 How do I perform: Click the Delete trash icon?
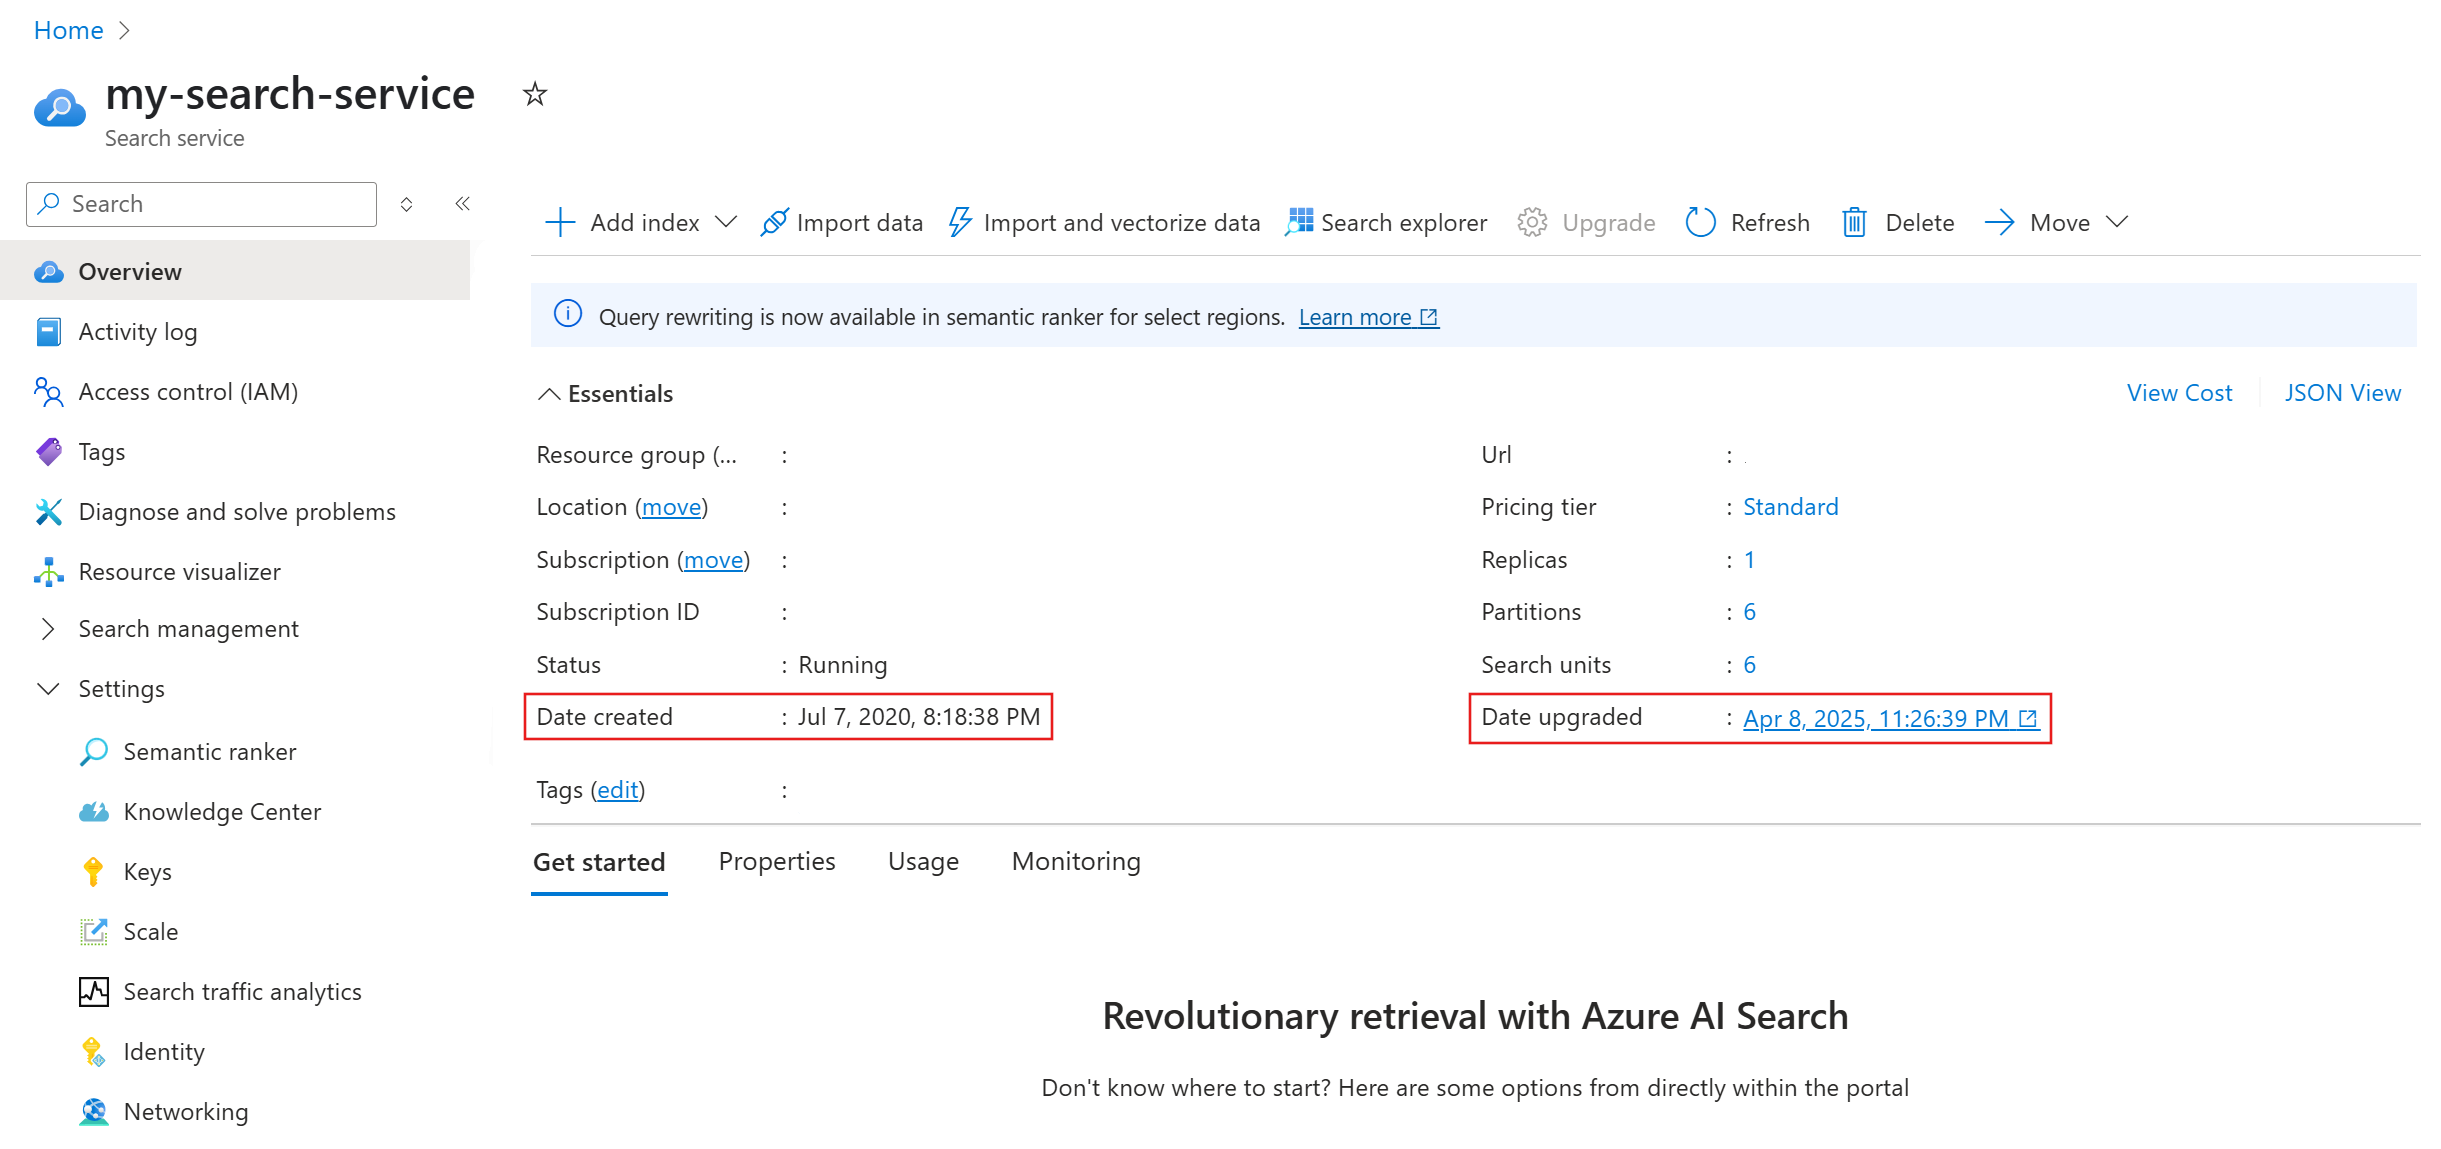(1854, 222)
